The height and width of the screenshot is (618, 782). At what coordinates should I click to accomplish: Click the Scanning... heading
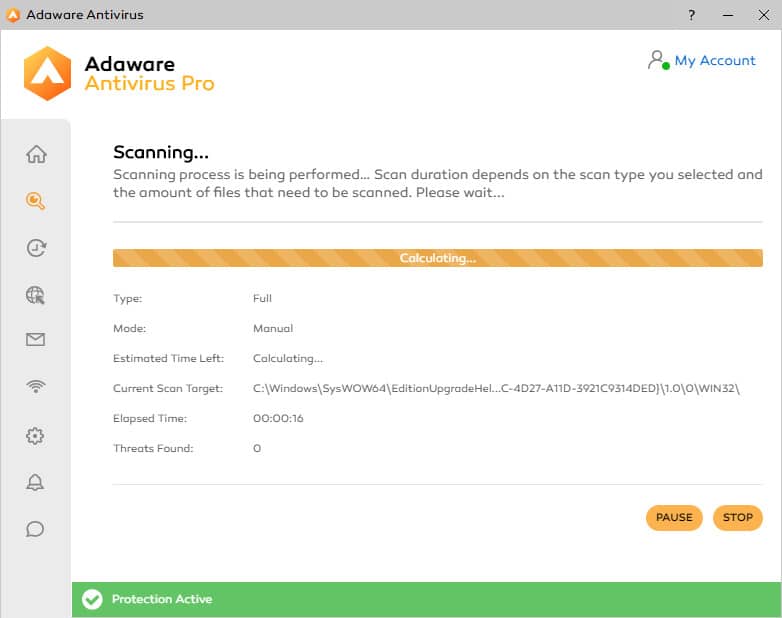click(x=161, y=152)
